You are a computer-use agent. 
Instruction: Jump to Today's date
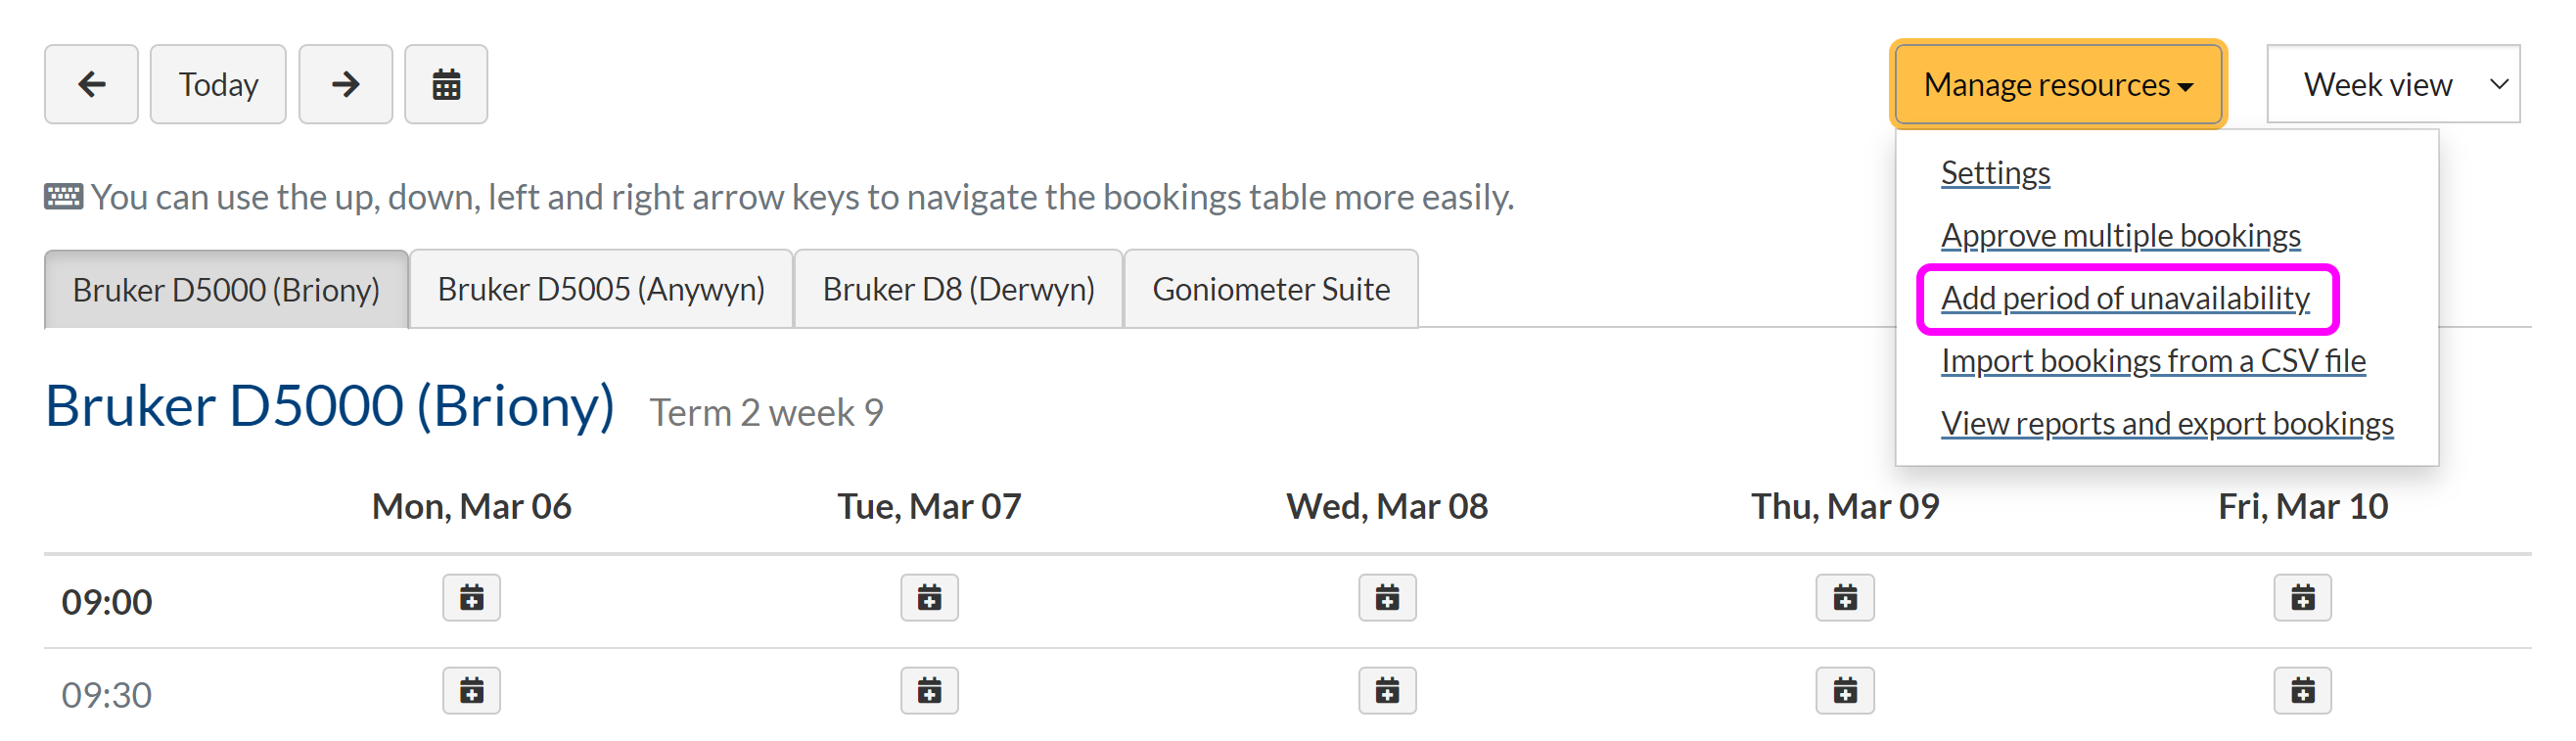point(218,84)
